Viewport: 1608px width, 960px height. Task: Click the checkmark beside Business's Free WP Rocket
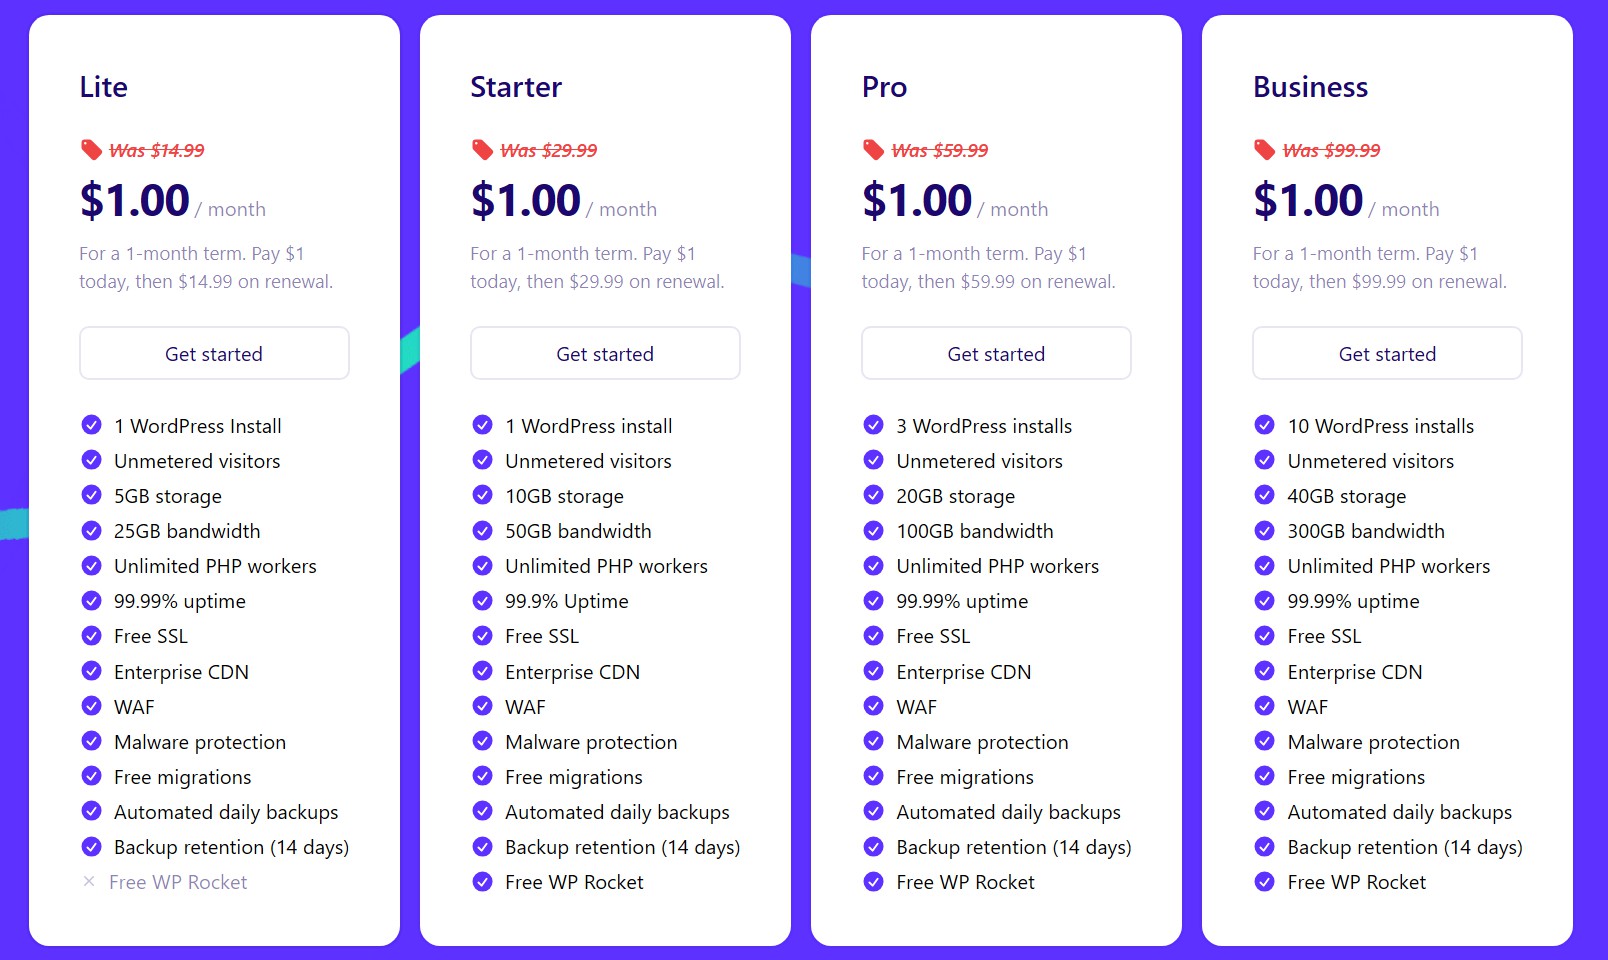1263,881
